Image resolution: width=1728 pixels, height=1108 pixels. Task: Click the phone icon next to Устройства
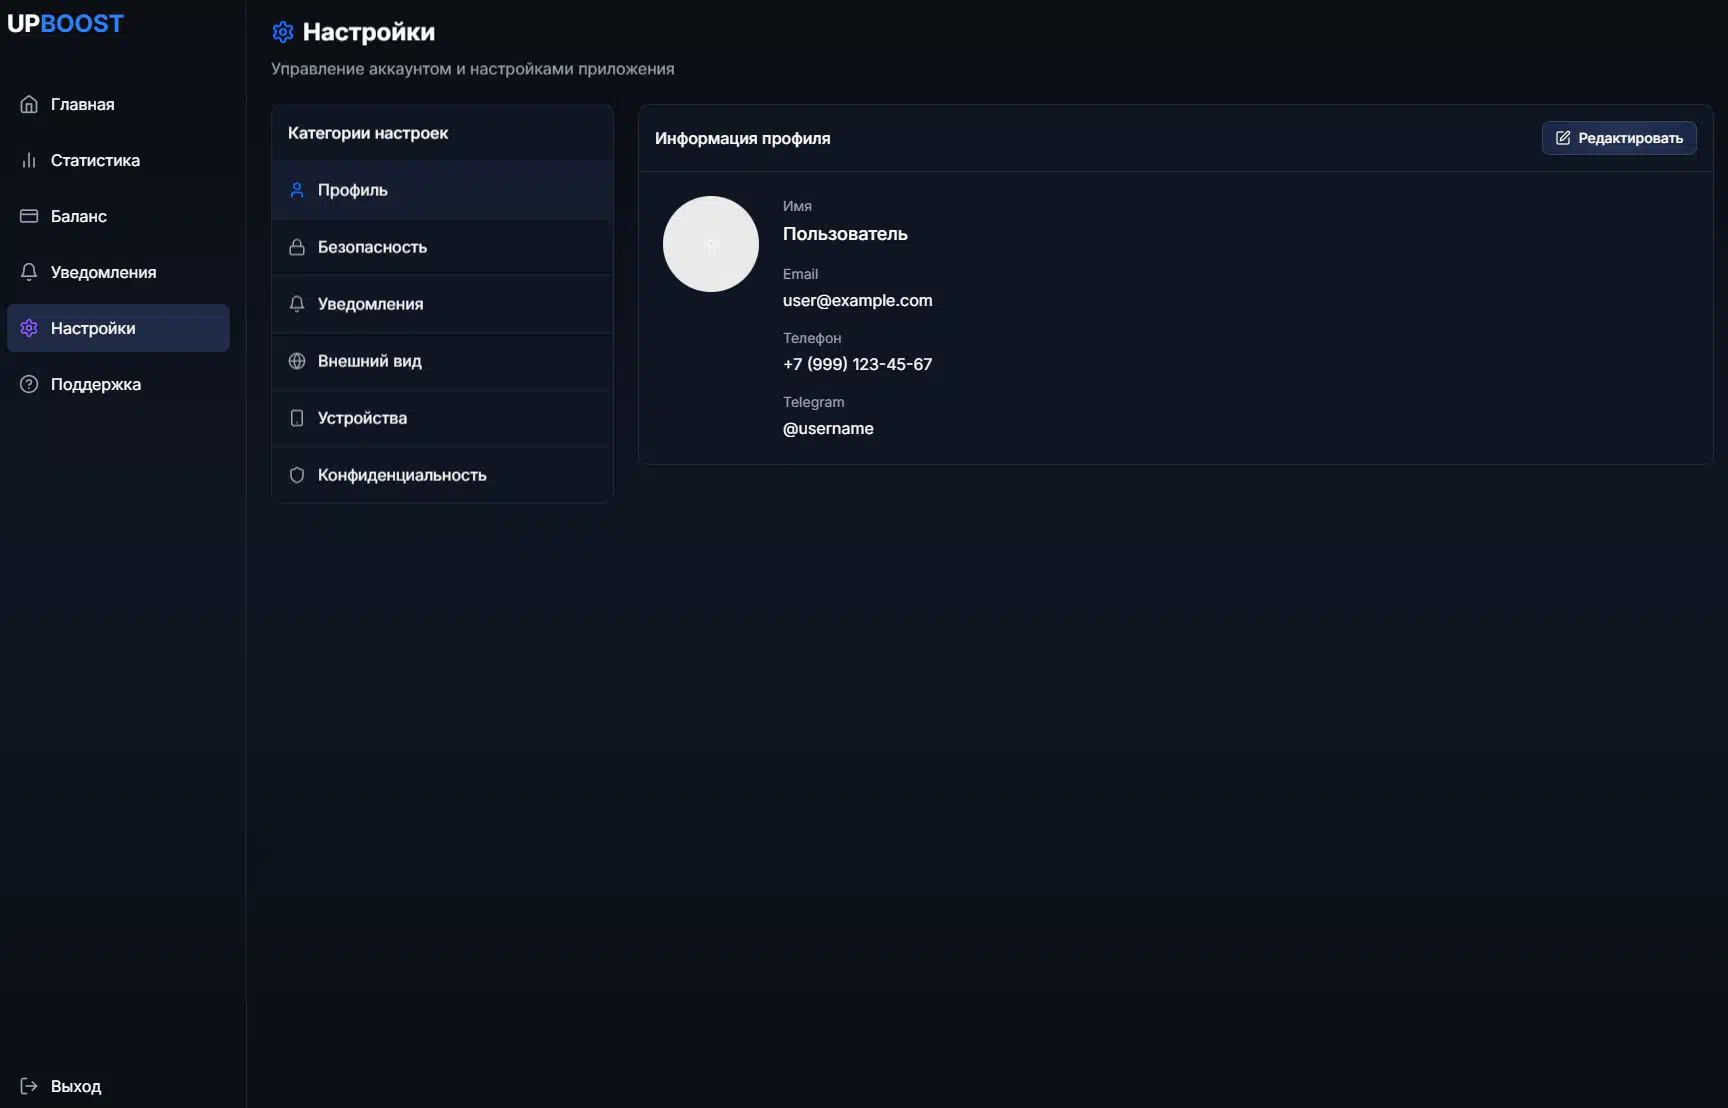tap(297, 418)
